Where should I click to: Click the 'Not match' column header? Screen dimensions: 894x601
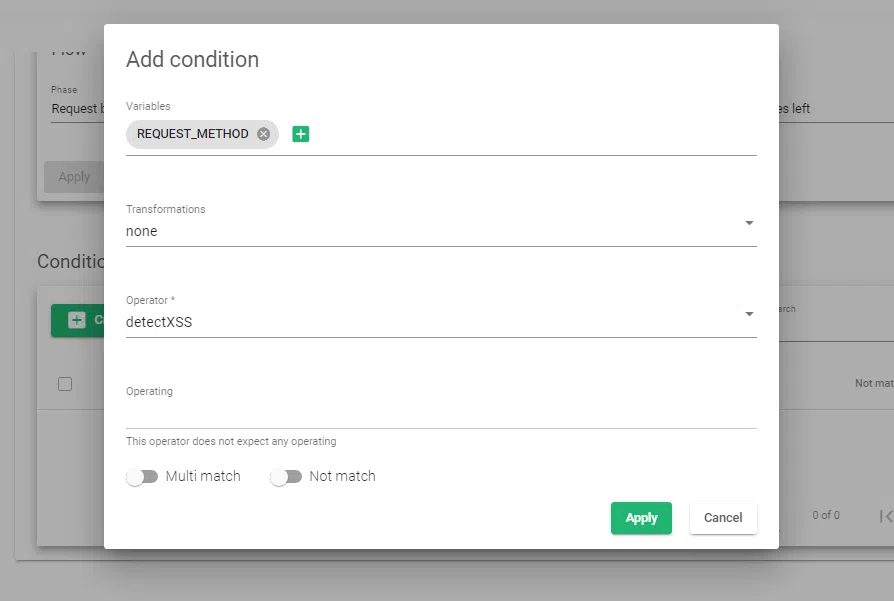coord(873,384)
